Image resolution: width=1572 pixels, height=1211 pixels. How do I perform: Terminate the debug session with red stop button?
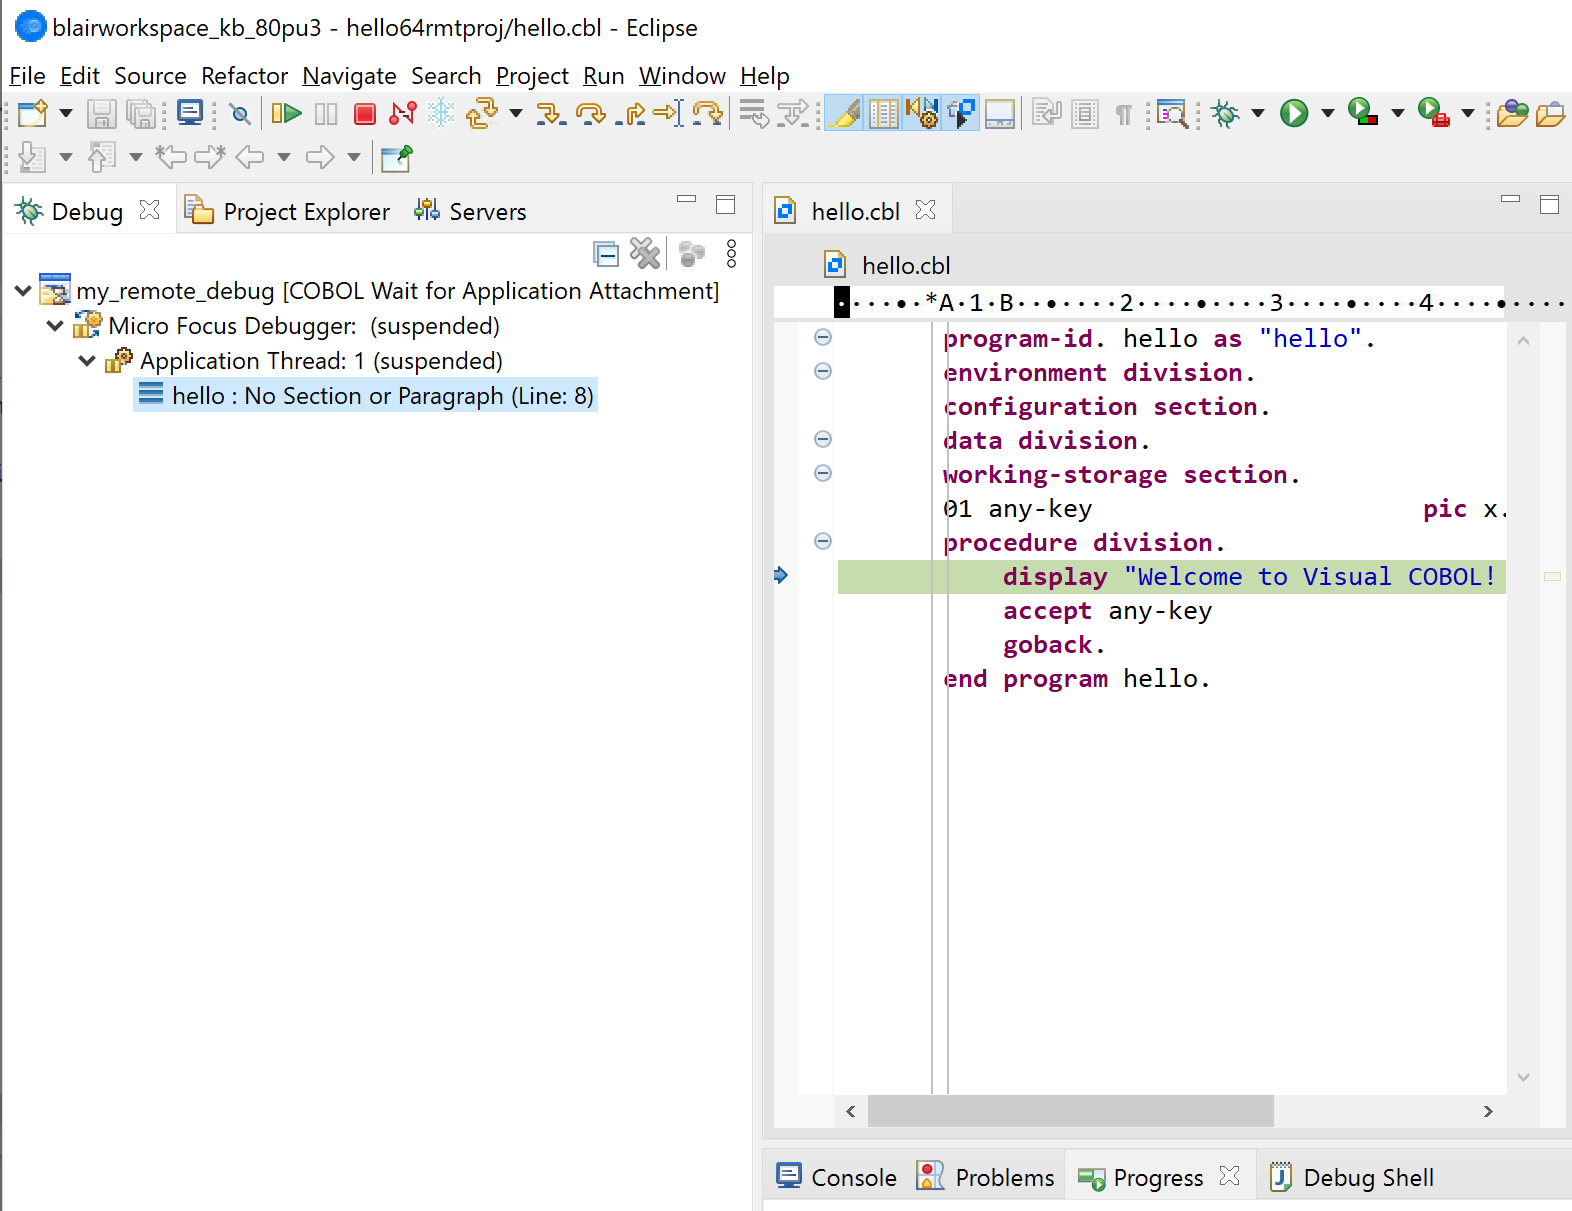click(x=365, y=114)
